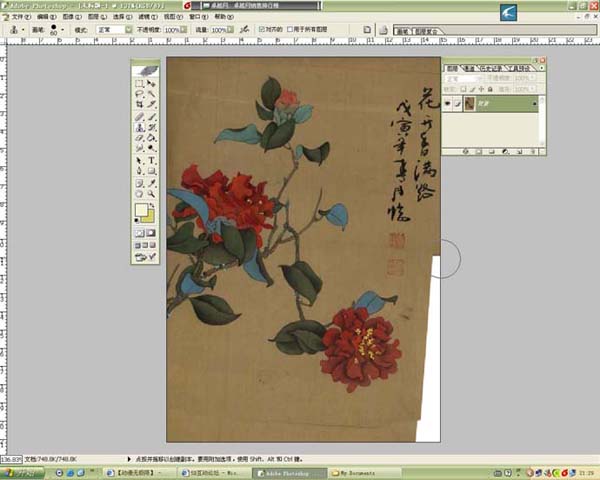The image size is (600, 480).
Task: Toggle the brush link box on 背景 layer
Action: [x=457, y=104]
